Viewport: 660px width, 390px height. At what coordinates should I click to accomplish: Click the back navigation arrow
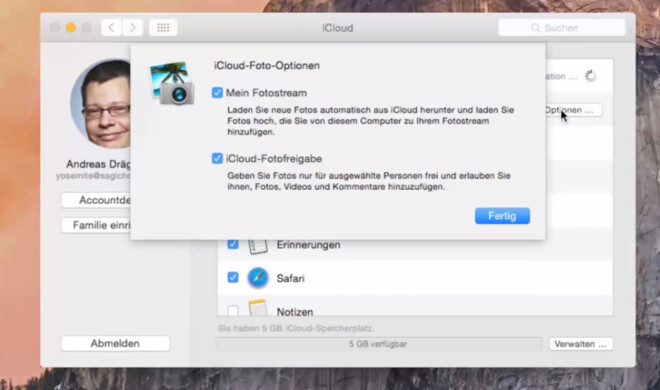(x=111, y=28)
